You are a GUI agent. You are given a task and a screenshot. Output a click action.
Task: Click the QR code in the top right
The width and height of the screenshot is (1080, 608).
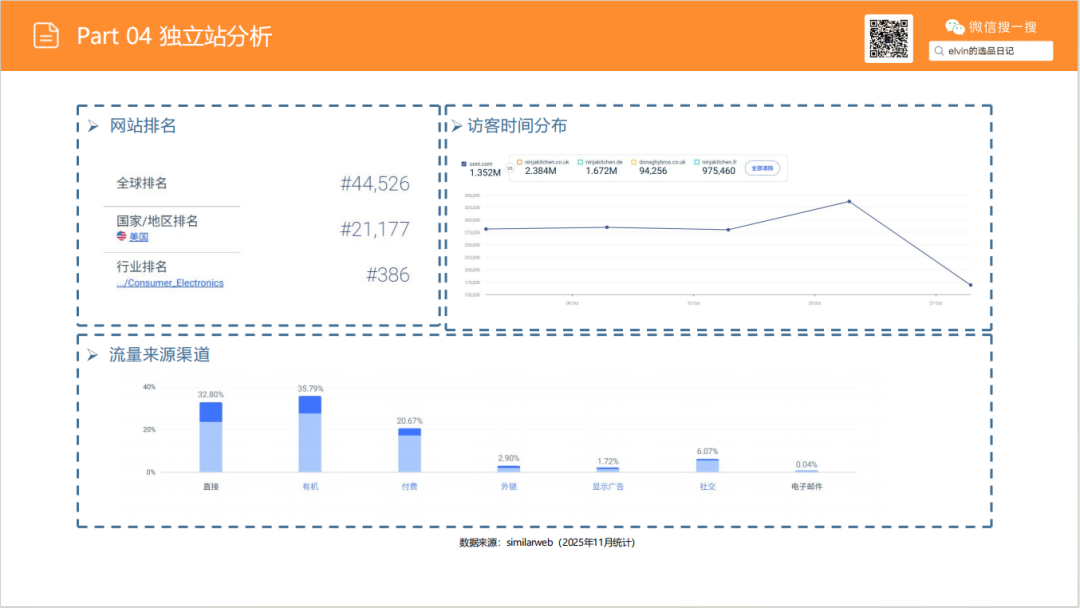pyautogui.click(x=888, y=38)
